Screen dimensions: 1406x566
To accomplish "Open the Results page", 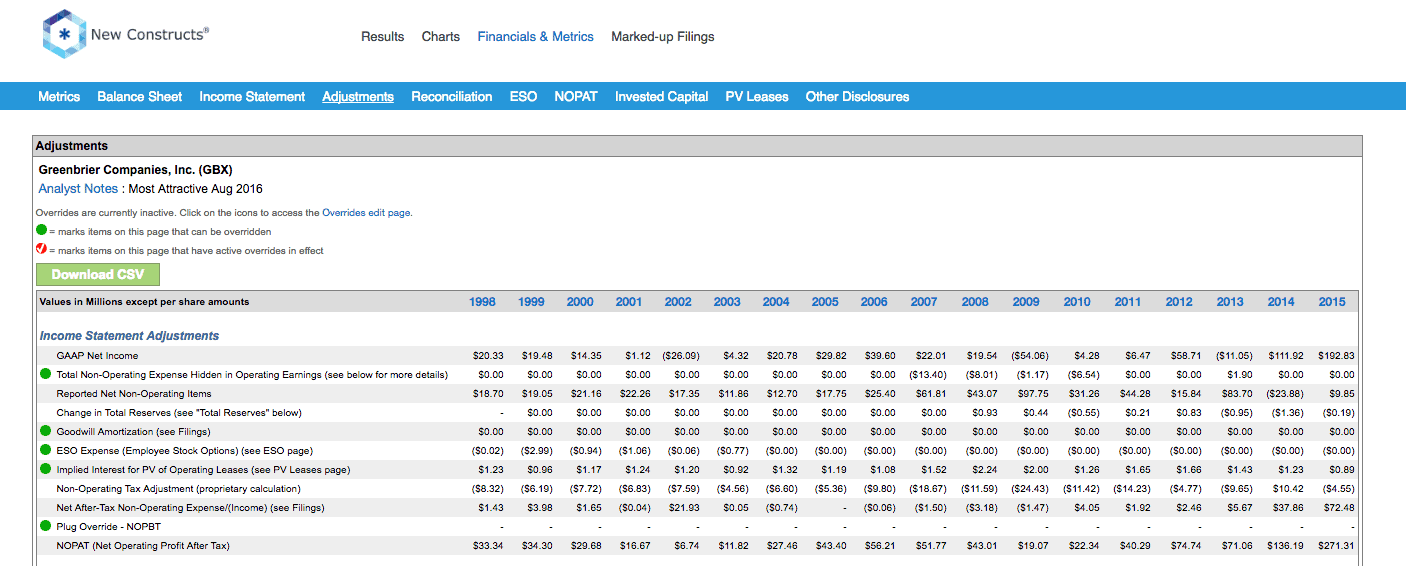I will [x=383, y=37].
